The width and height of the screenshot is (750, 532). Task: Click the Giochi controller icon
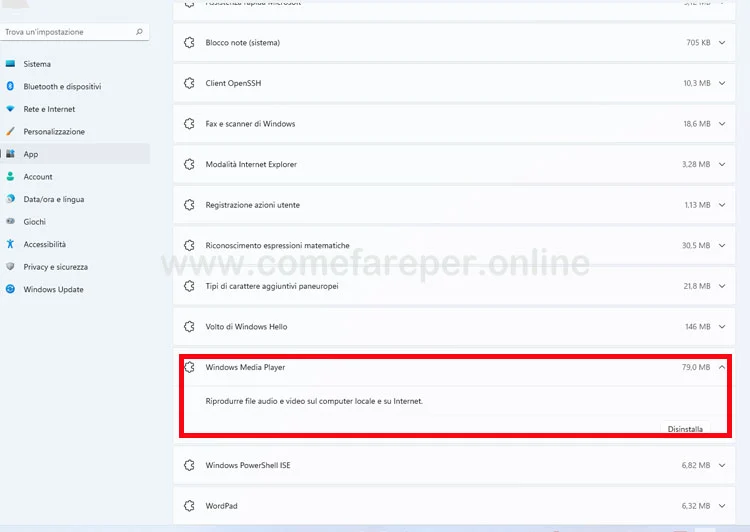point(10,221)
